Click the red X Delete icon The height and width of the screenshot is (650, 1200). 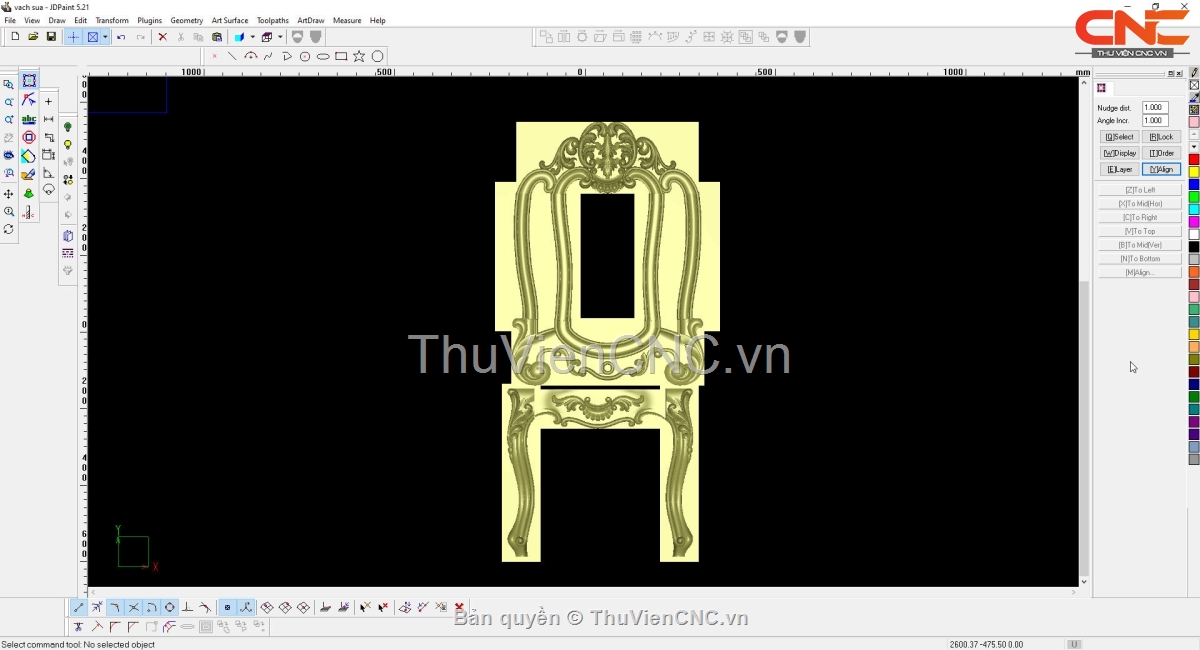(x=162, y=37)
